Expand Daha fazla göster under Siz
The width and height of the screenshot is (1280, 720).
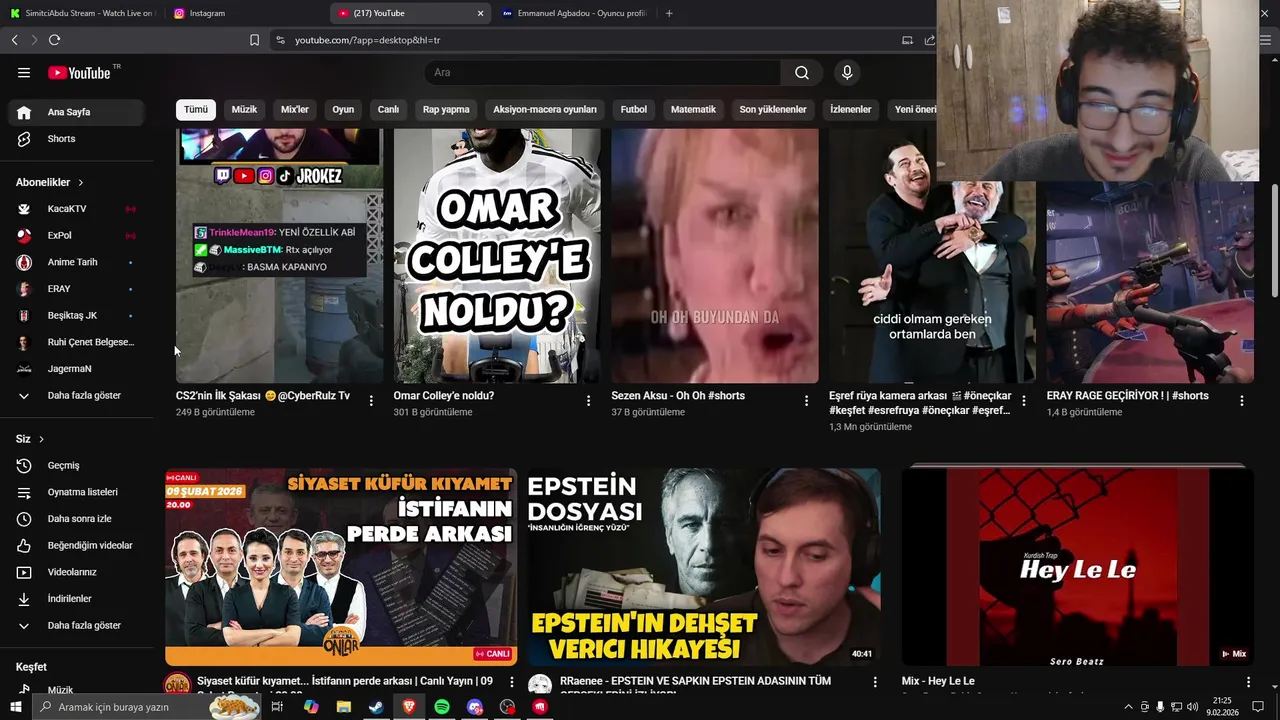click(76, 626)
